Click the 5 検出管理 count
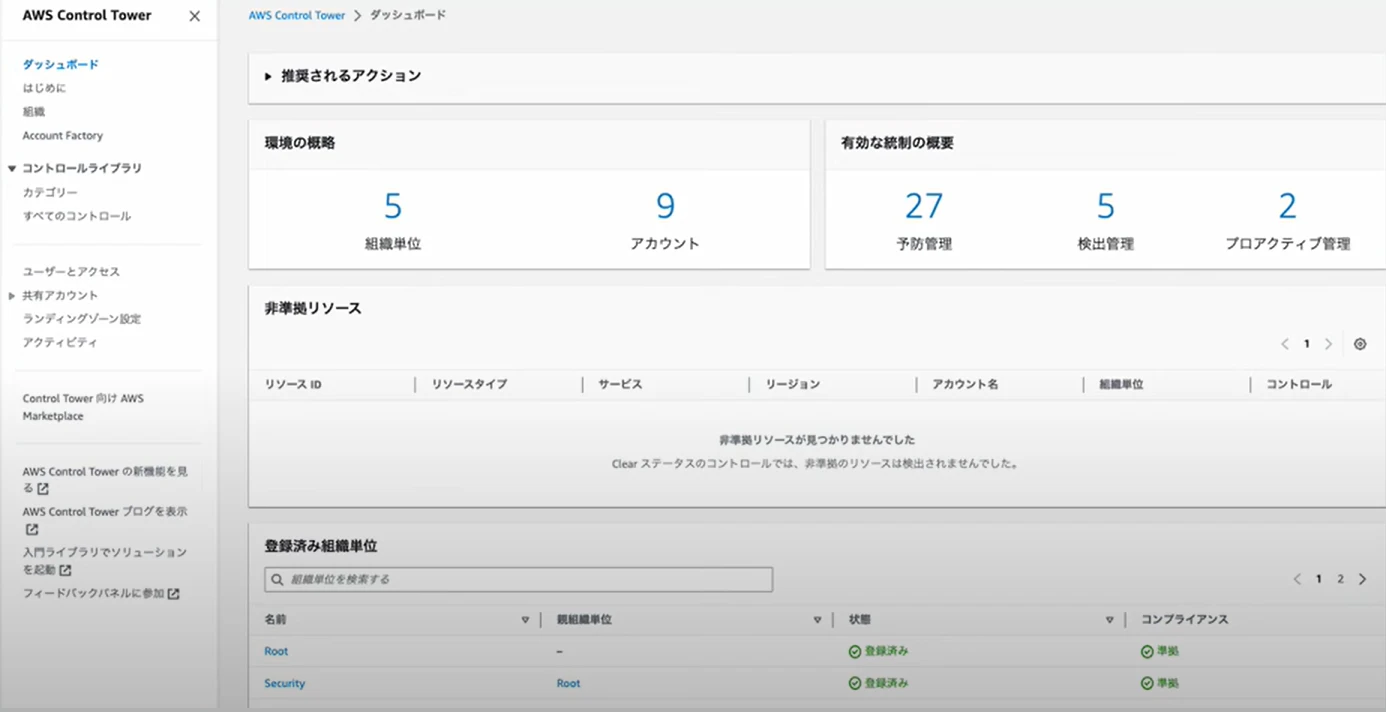This screenshot has width=1386, height=712. [x=1105, y=206]
